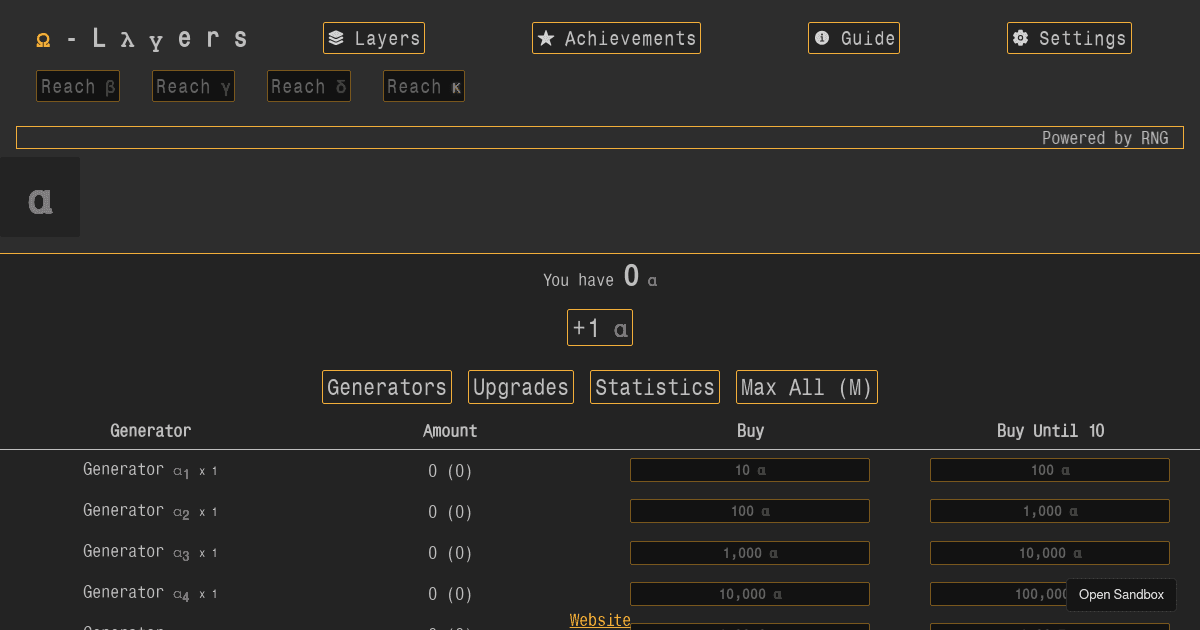Image resolution: width=1200 pixels, height=630 pixels.
Task: Open the game Guide
Action: pos(853,37)
